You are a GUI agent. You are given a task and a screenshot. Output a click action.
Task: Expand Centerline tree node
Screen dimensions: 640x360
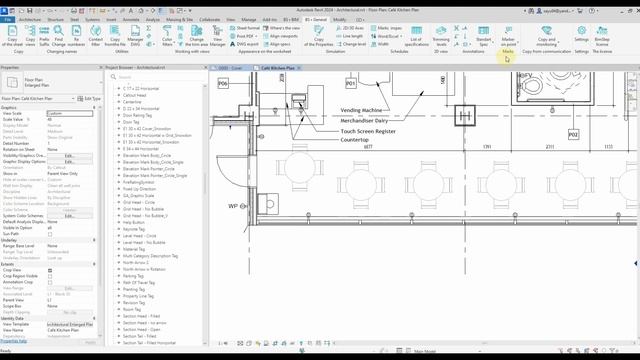point(119,102)
